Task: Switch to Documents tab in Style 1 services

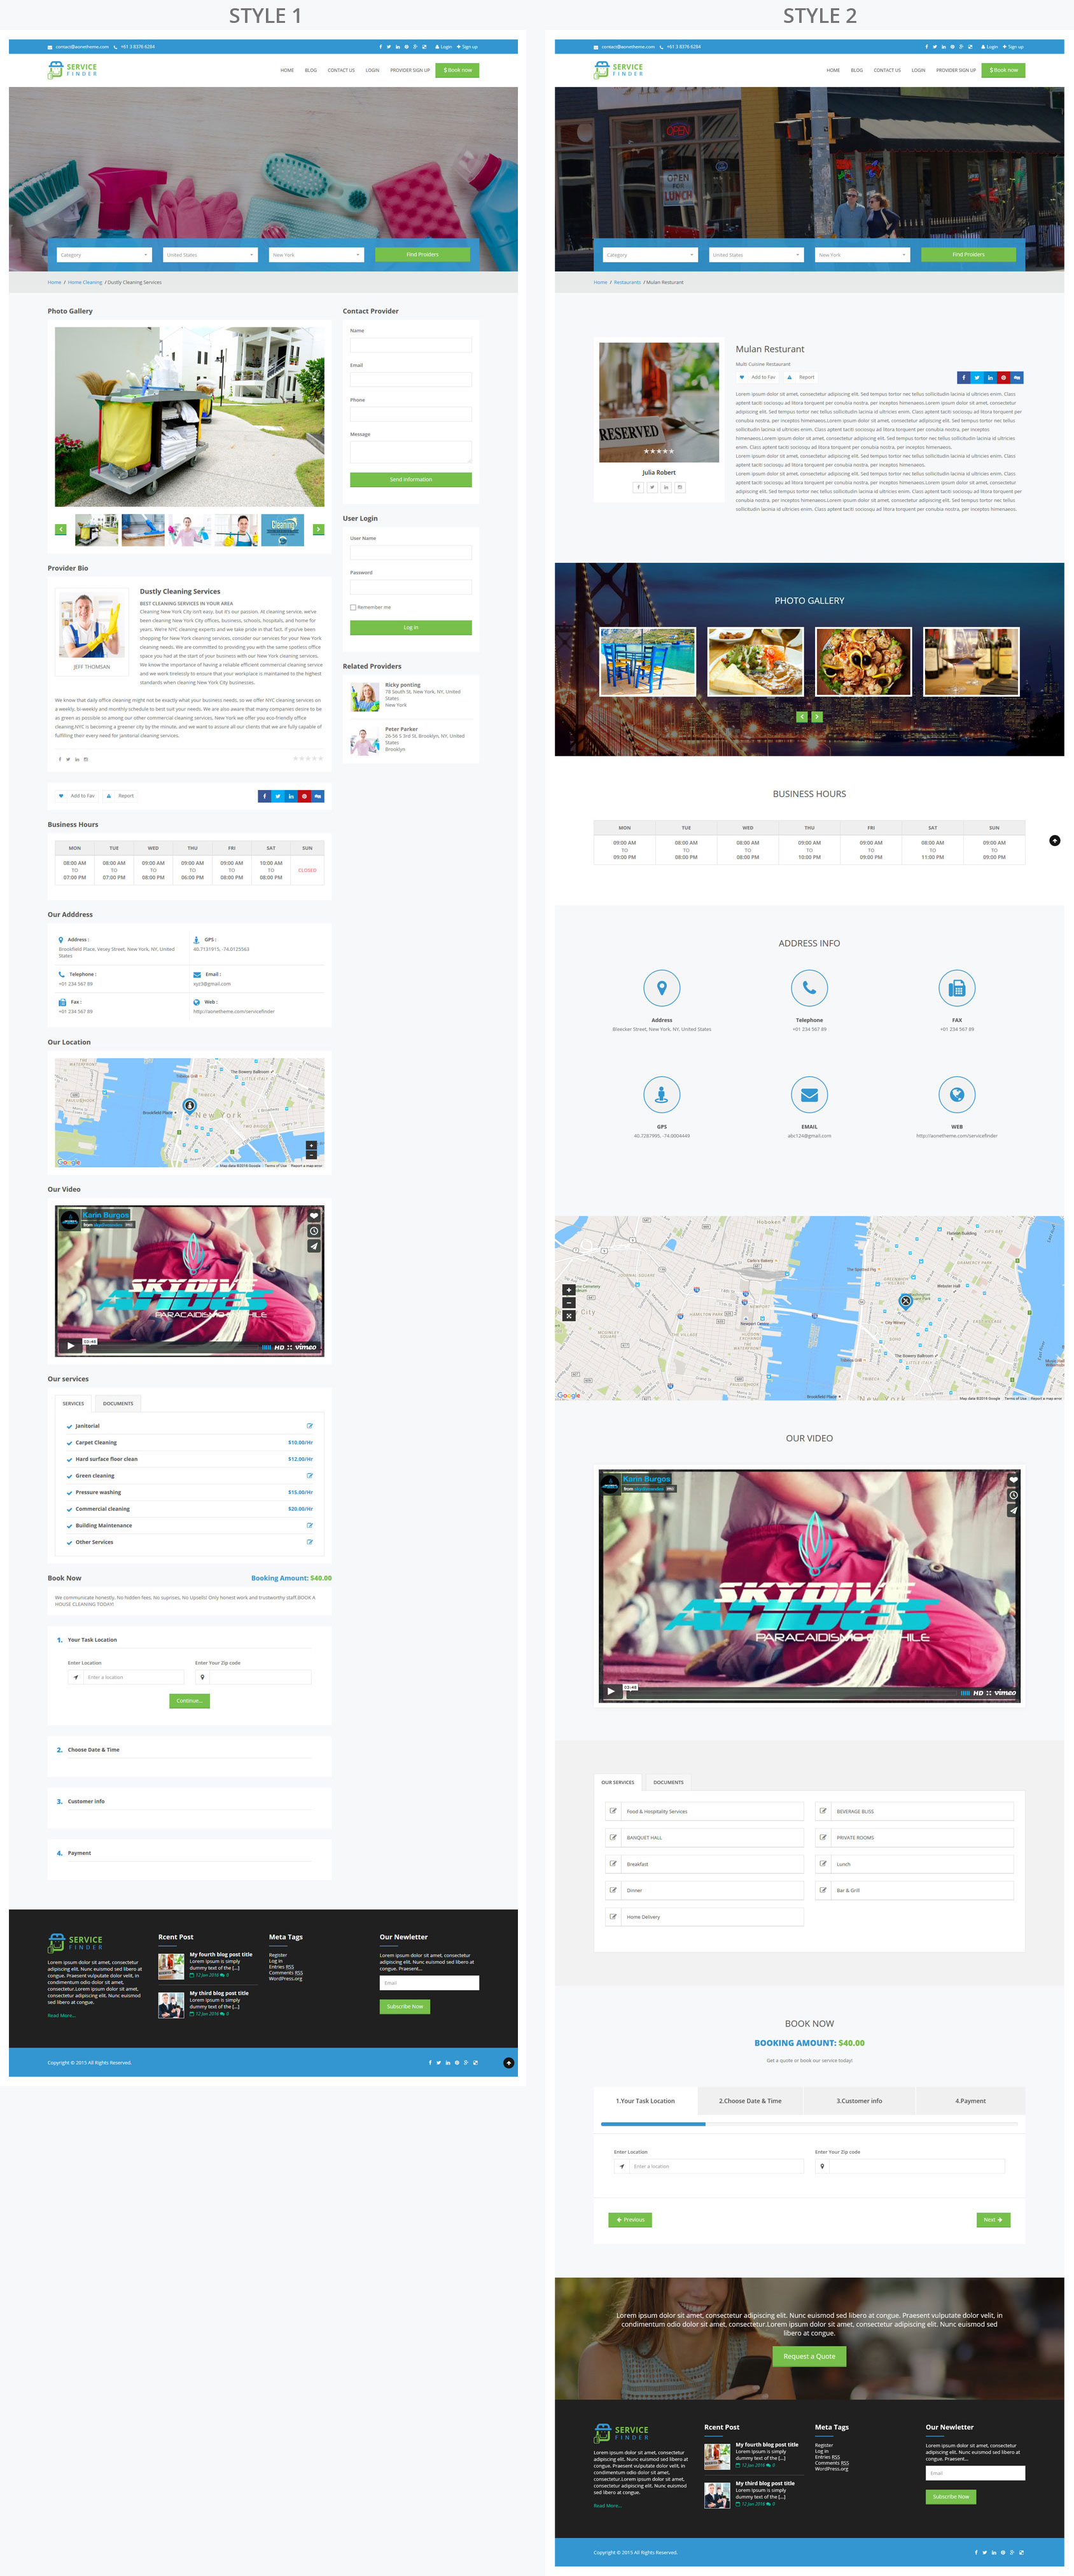Action: [118, 1403]
